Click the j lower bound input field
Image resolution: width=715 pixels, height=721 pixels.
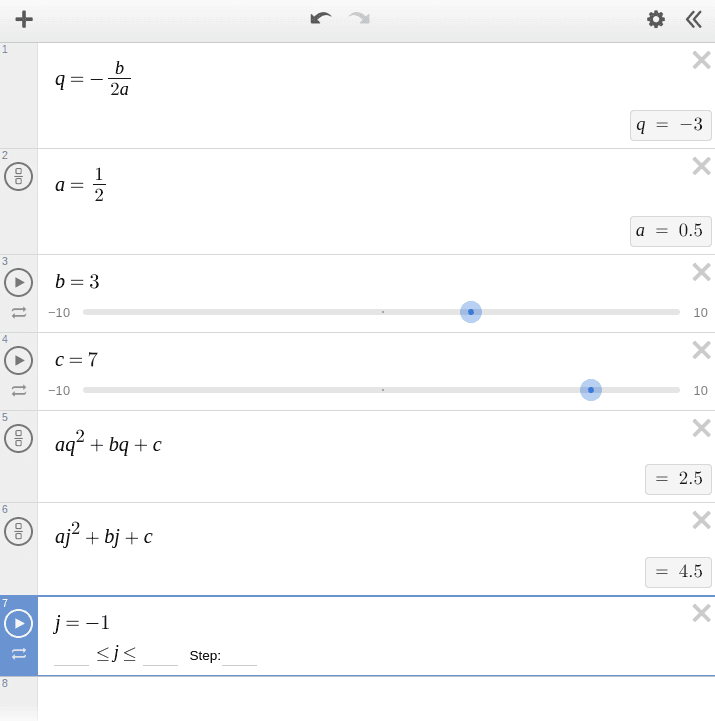point(71,656)
